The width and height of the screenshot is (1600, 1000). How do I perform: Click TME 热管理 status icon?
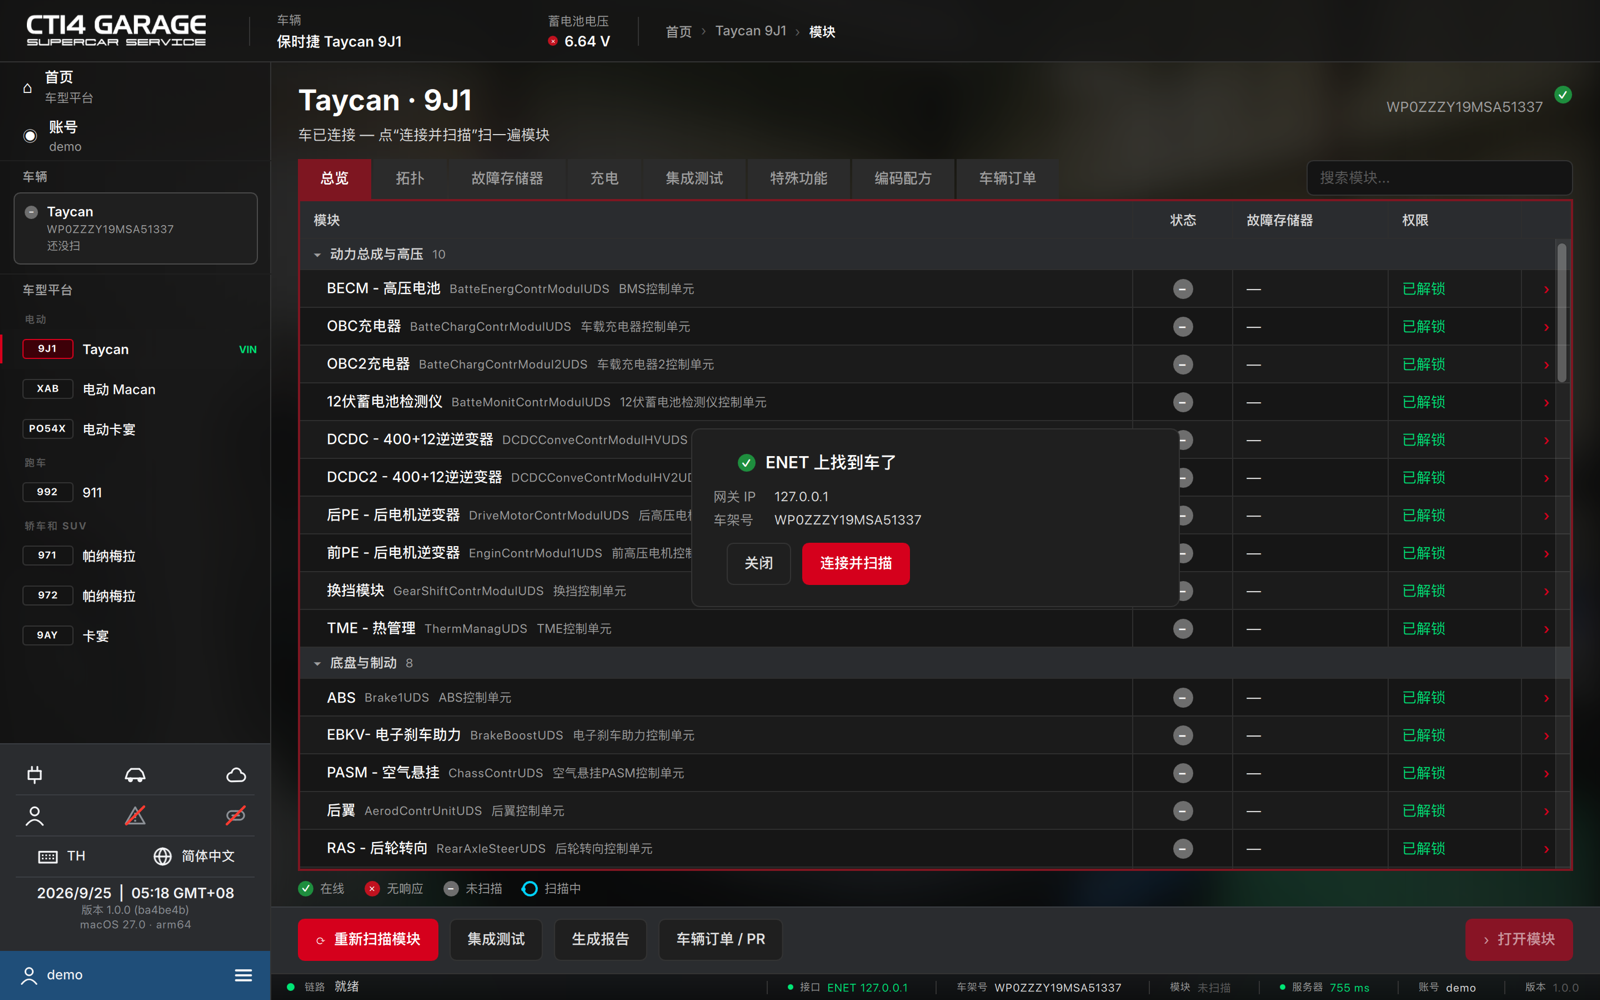(1183, 629)
